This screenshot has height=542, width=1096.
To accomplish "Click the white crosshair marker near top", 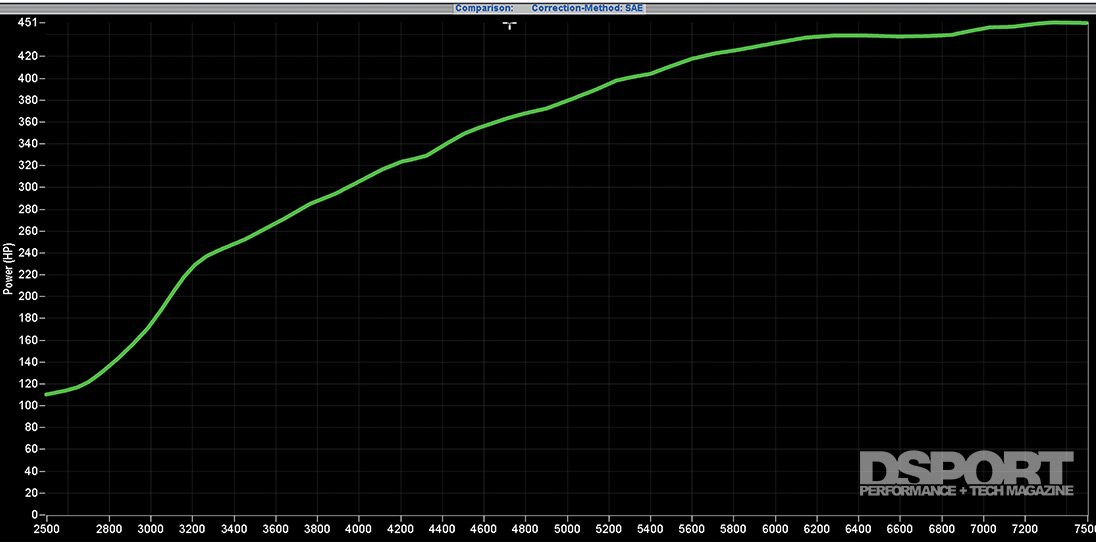I will pyautogui.click(x=509, y=24).
